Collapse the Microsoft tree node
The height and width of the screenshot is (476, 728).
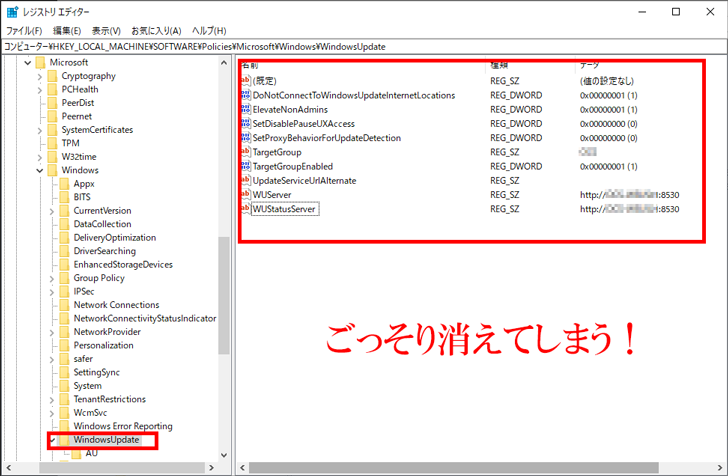28,62
